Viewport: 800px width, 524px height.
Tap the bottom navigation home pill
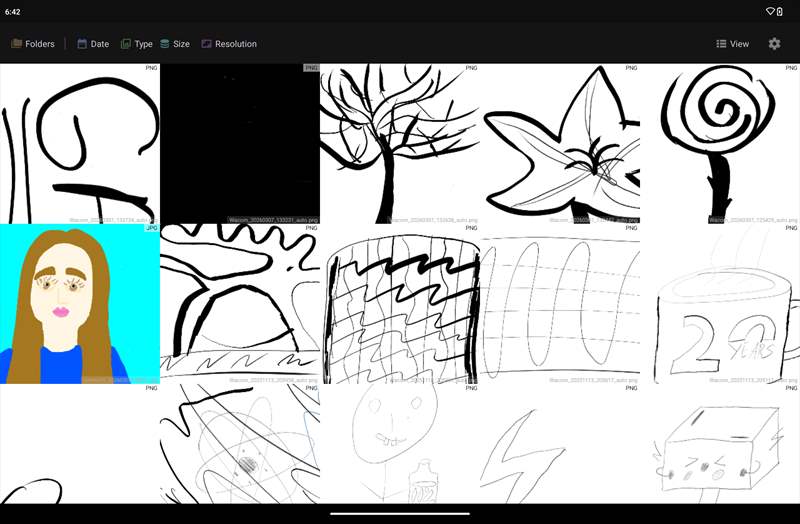point(400,514)
